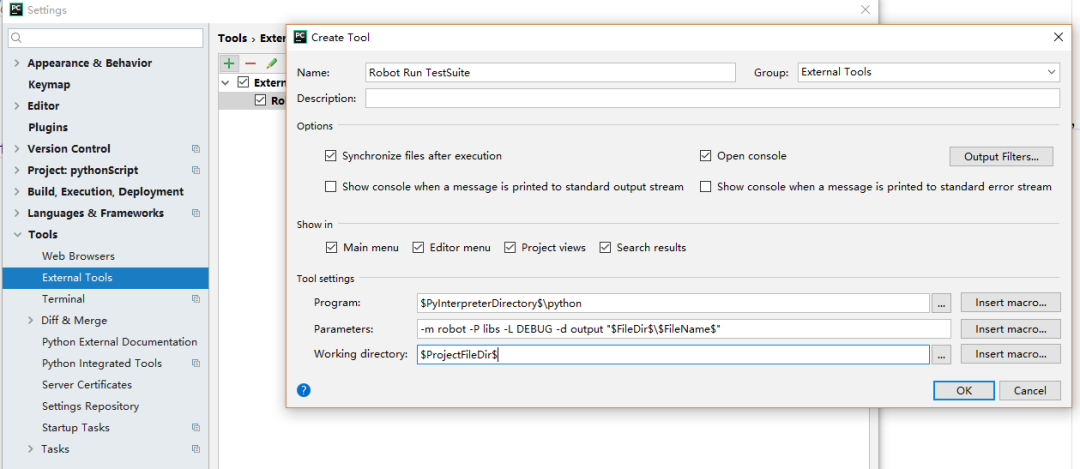
Task: Click the blue help question mark icon
Action: pyautogui.click(x=304, y=390)
